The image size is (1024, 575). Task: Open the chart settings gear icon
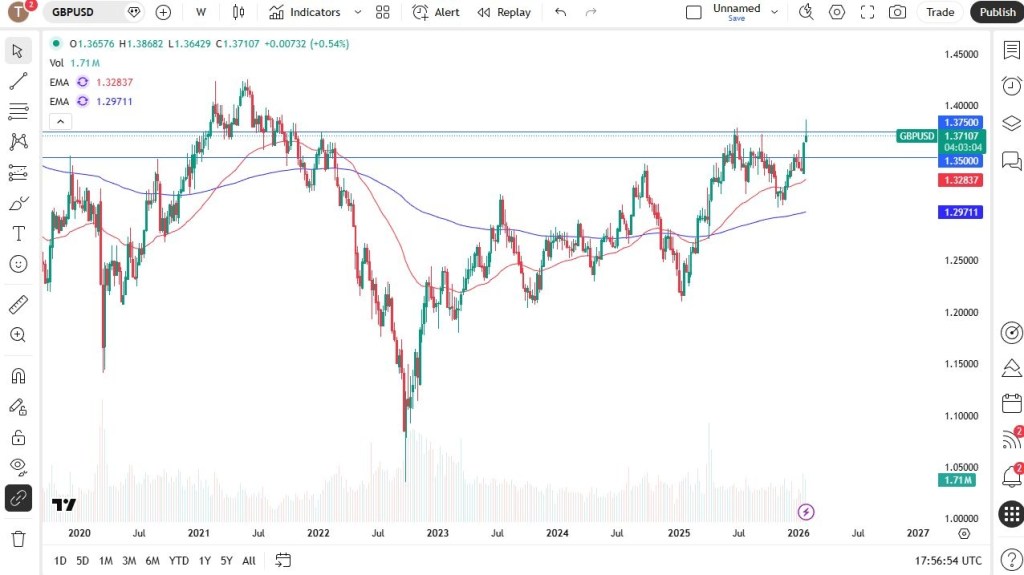click(836, 12)
